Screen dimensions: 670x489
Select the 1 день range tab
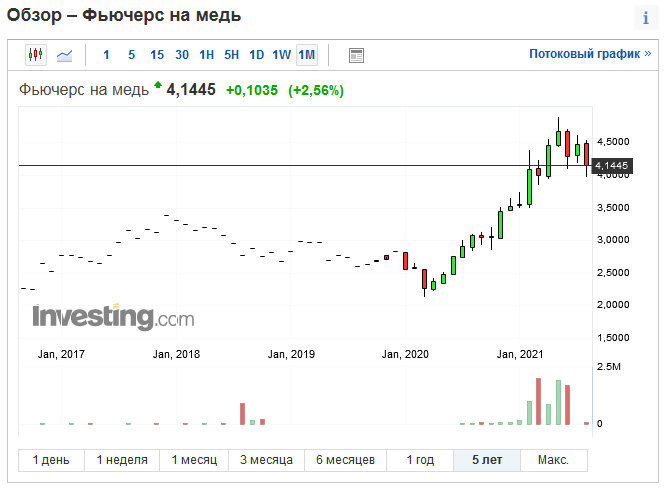pyautogui.click(x=51, y=460)
